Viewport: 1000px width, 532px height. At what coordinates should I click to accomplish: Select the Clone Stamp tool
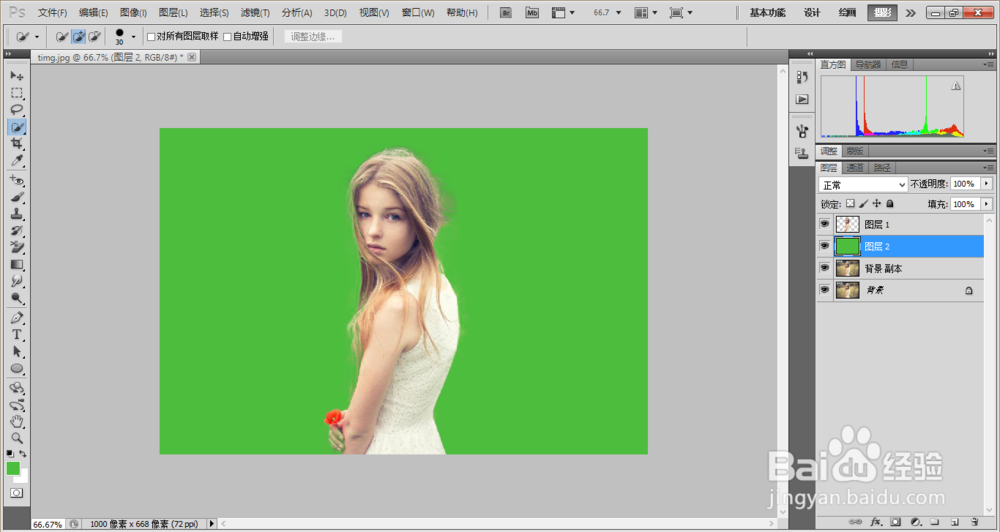(x=17, y=214)
